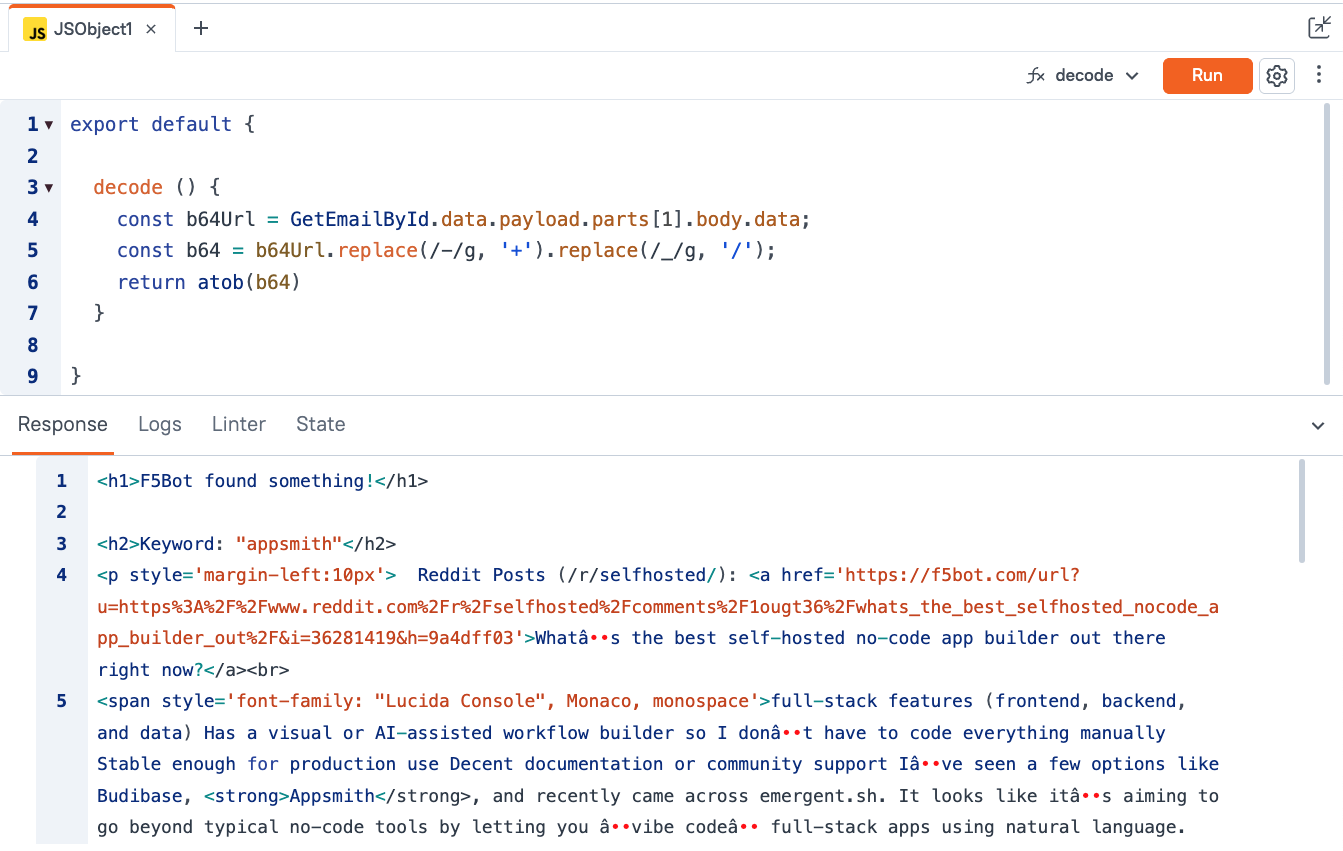Screen dimensions: 1343x851
Task: Click the response pane vertical scrollbar
Action: [x=1301, y=510]
